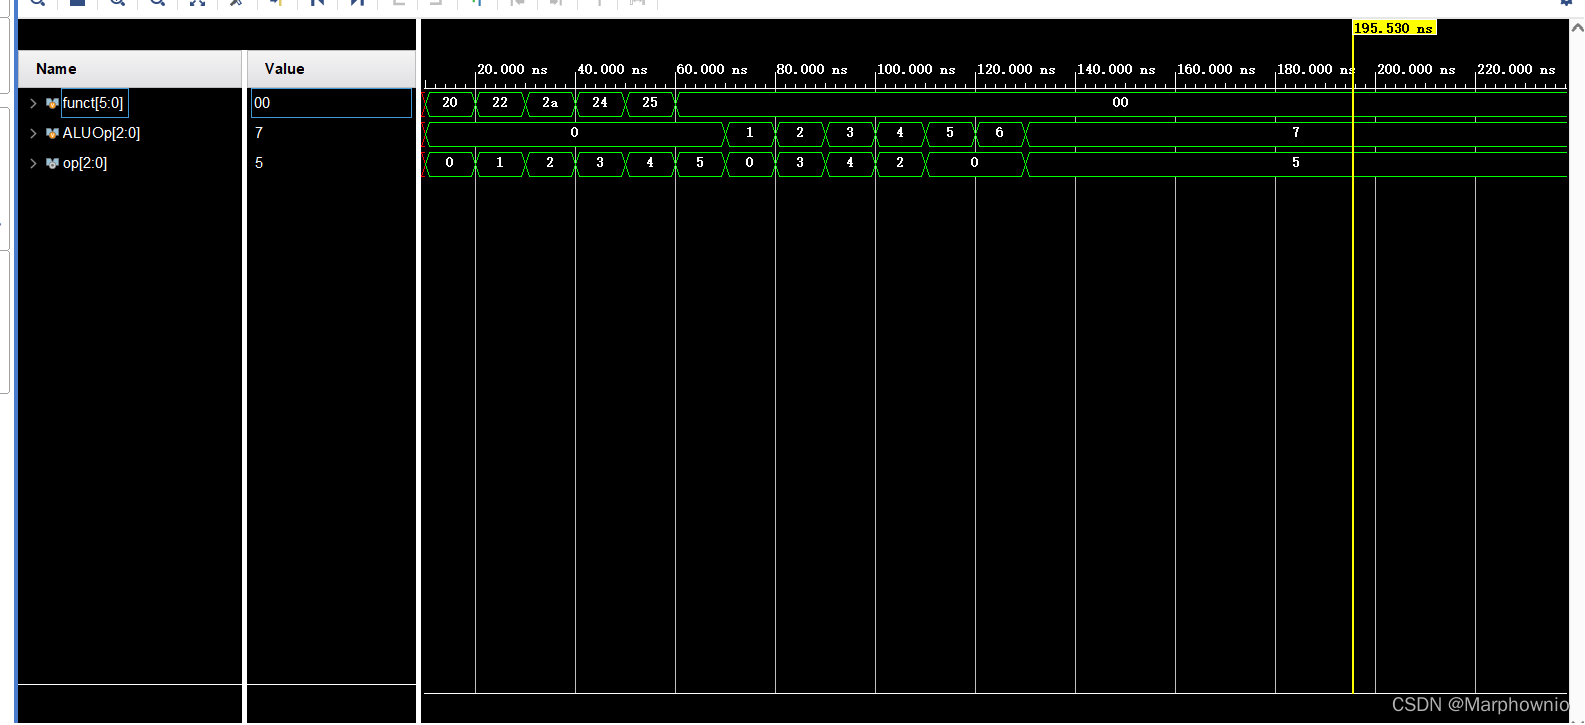Click the bus icon next to ALUOp[2:0]

tap(52, 133)
